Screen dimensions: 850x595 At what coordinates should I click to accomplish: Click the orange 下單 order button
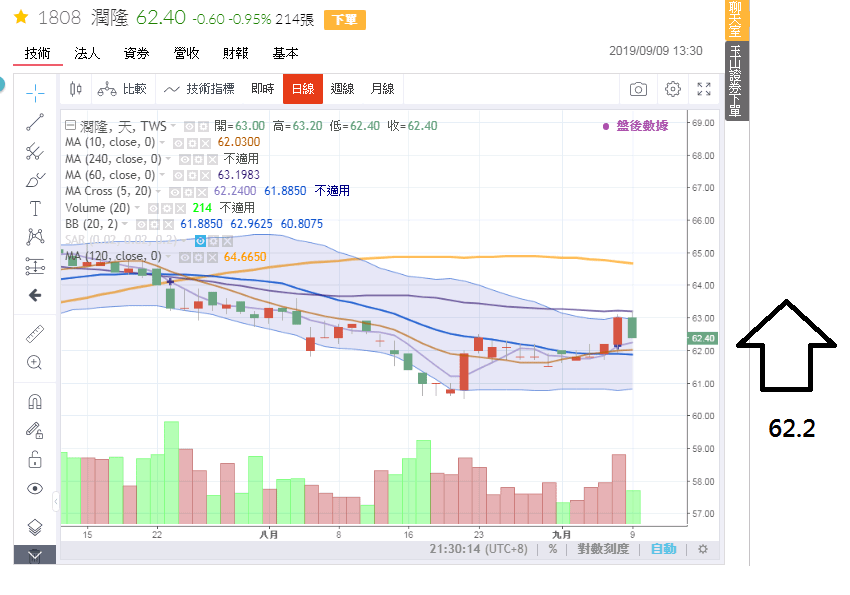click(345, 20)
